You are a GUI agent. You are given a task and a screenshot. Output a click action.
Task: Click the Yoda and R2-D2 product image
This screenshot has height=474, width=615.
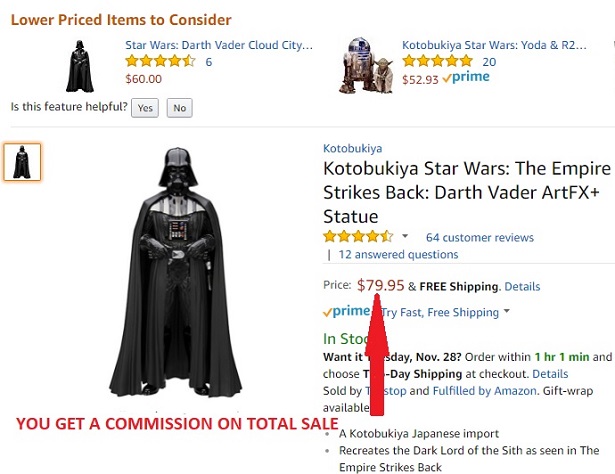tap(366, 65)
